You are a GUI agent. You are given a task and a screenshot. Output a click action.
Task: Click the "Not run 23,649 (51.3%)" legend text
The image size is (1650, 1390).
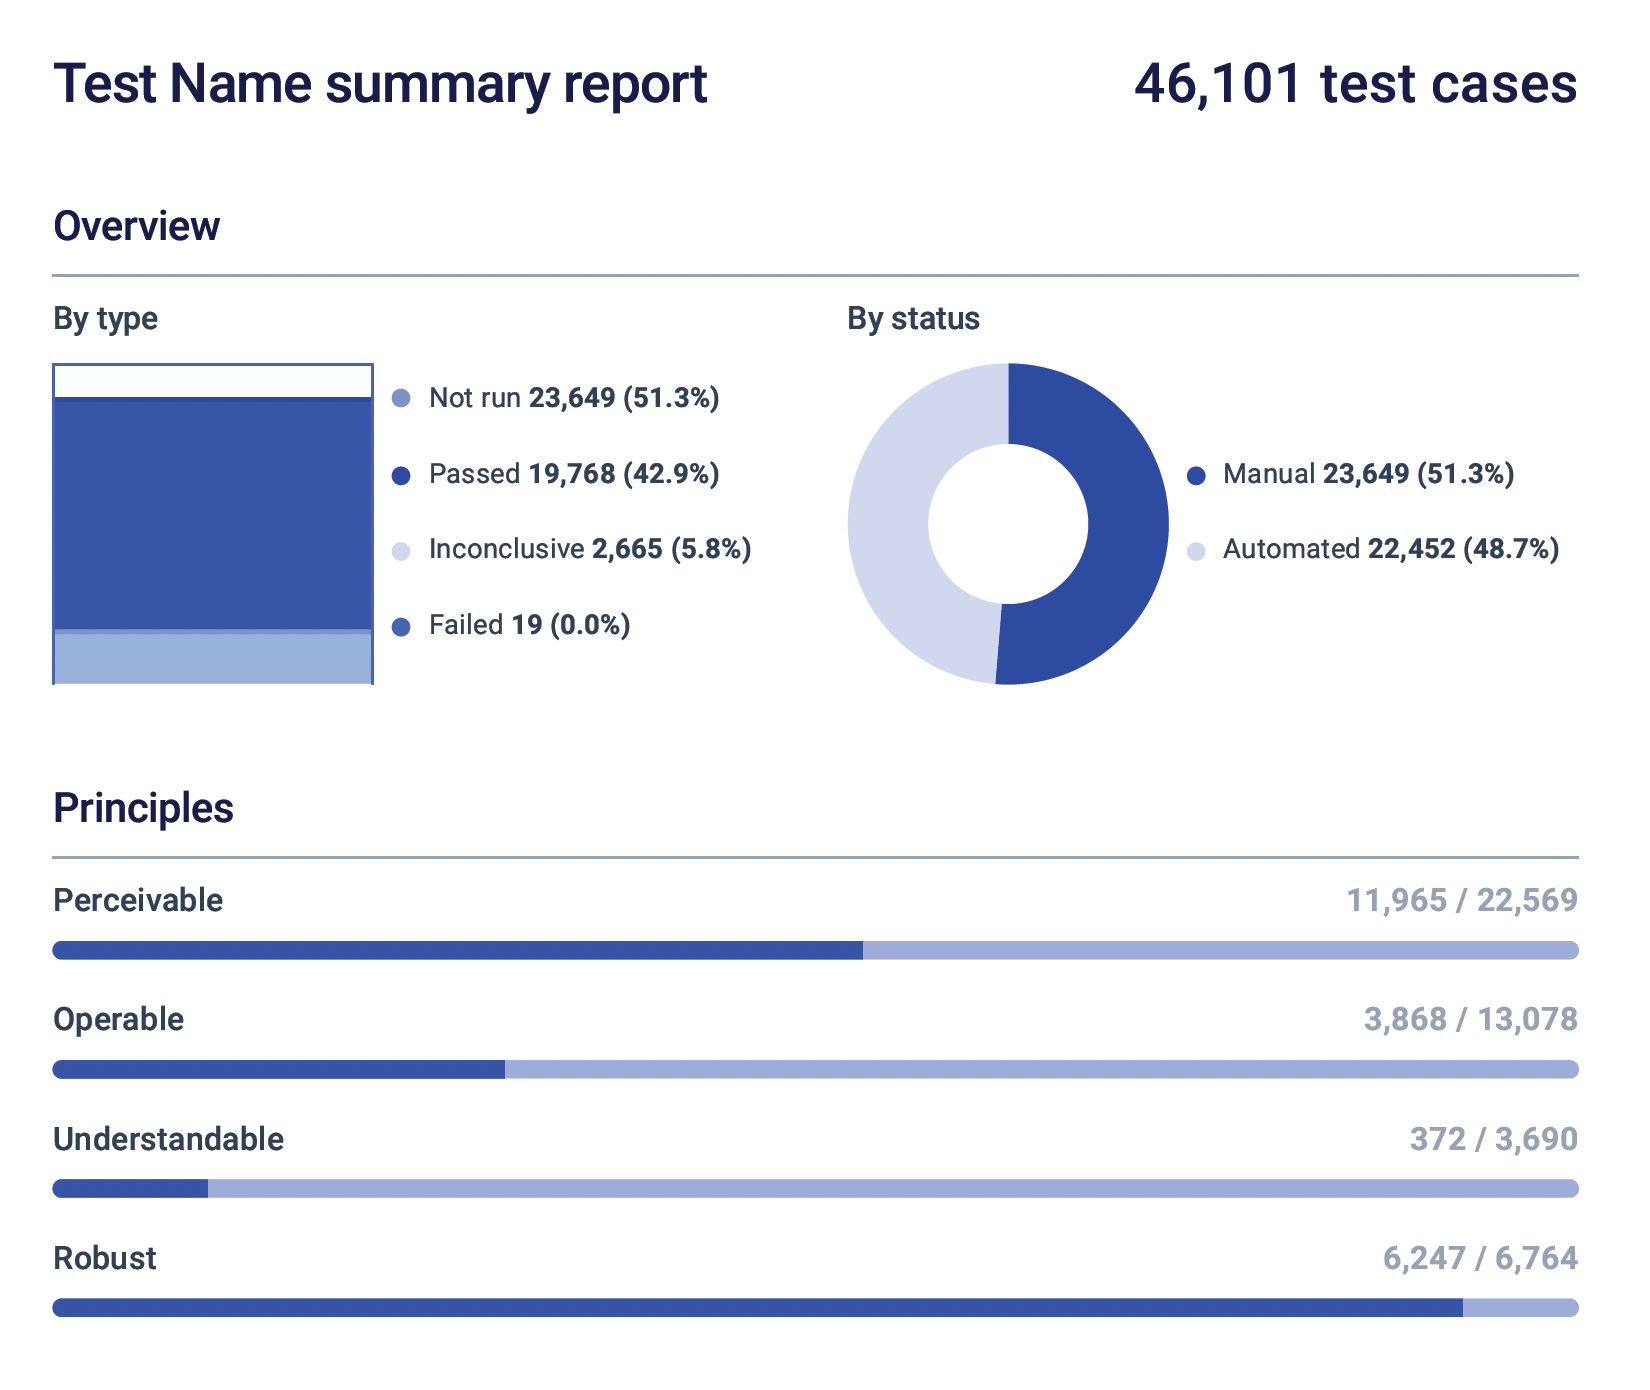574,398
